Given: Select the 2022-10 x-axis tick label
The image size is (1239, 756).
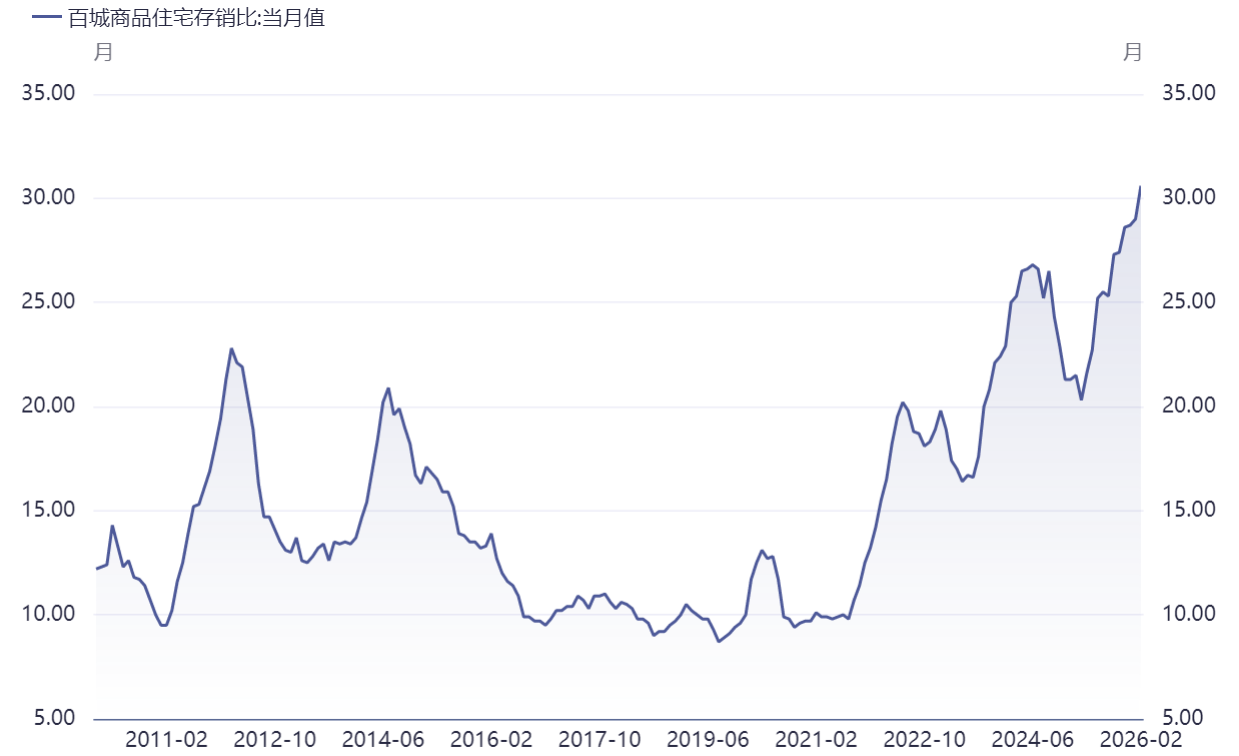Looking at the screenshot, I should coord(924,739).
